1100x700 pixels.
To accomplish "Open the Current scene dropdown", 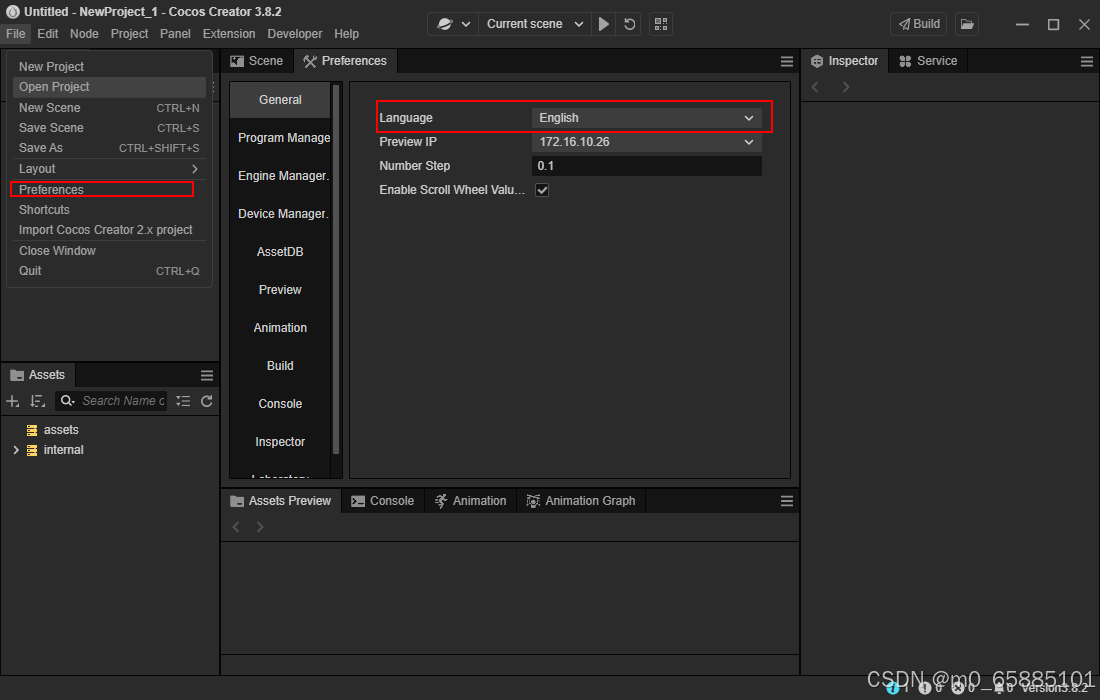I will coord(535,24).
